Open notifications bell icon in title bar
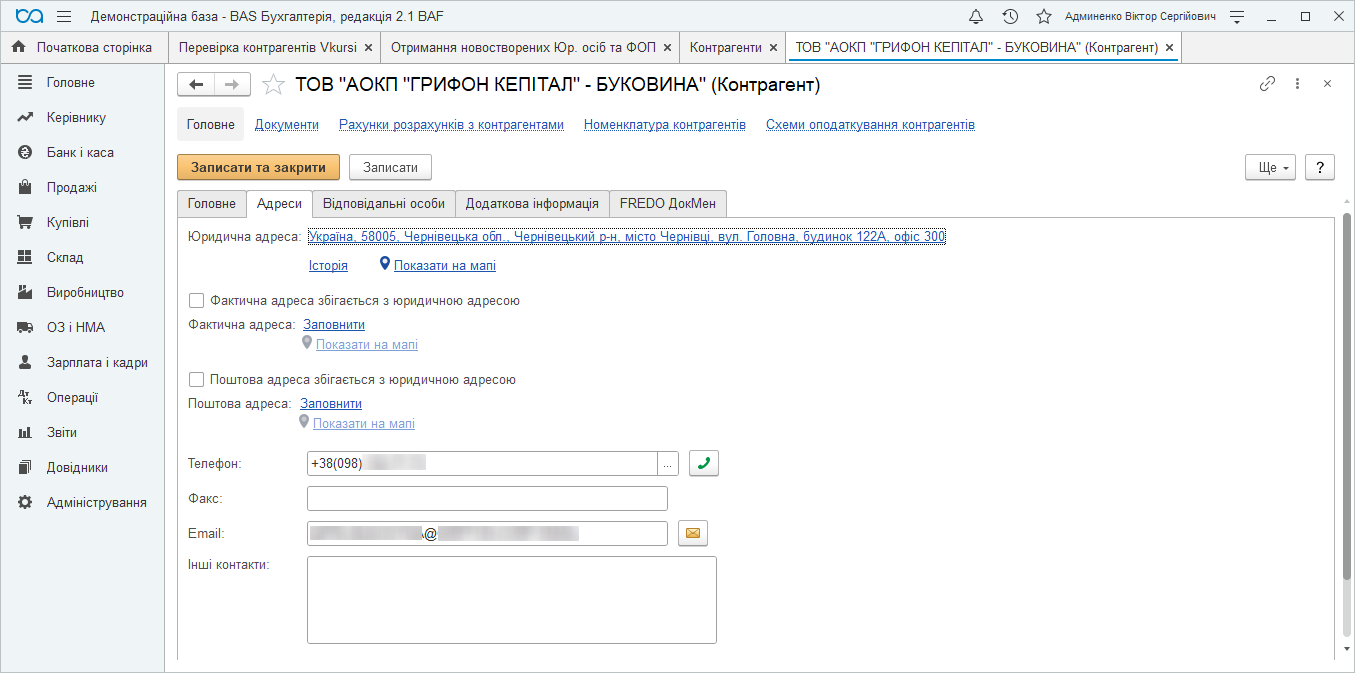 click(x=976, y=17)
